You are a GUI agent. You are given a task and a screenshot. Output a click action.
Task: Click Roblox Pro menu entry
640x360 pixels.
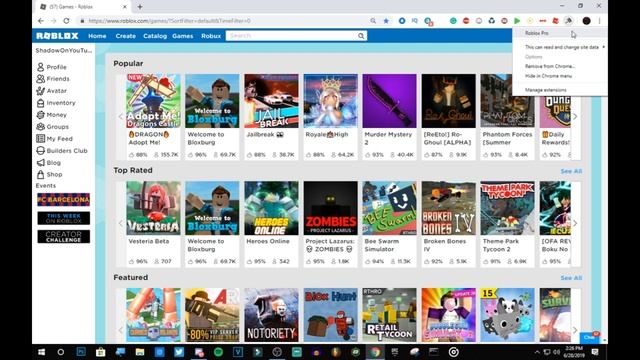click(537, 33)
